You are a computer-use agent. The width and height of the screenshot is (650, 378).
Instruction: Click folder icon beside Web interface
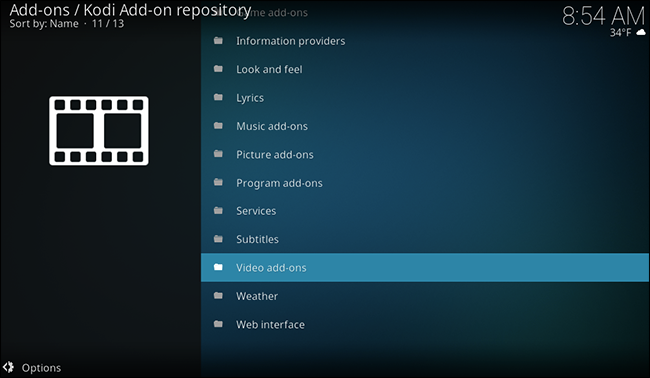pyautogui.click(x=218, y=324)
